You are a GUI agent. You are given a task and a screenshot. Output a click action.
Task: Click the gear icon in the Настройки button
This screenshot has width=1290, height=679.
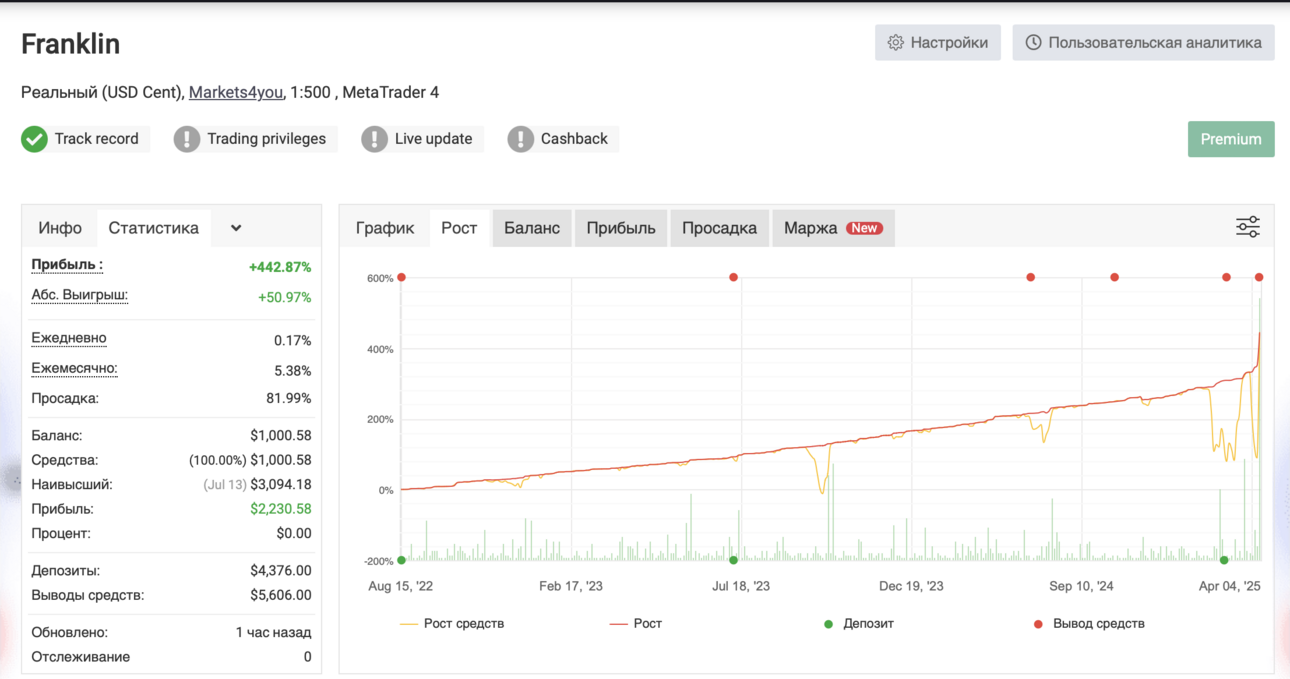coord(895,43)
